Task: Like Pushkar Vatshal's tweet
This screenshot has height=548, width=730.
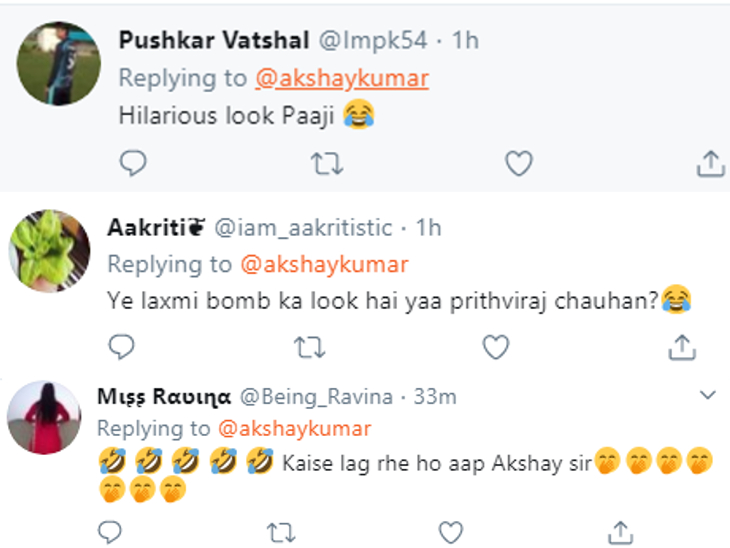Action: pos(518,163)
